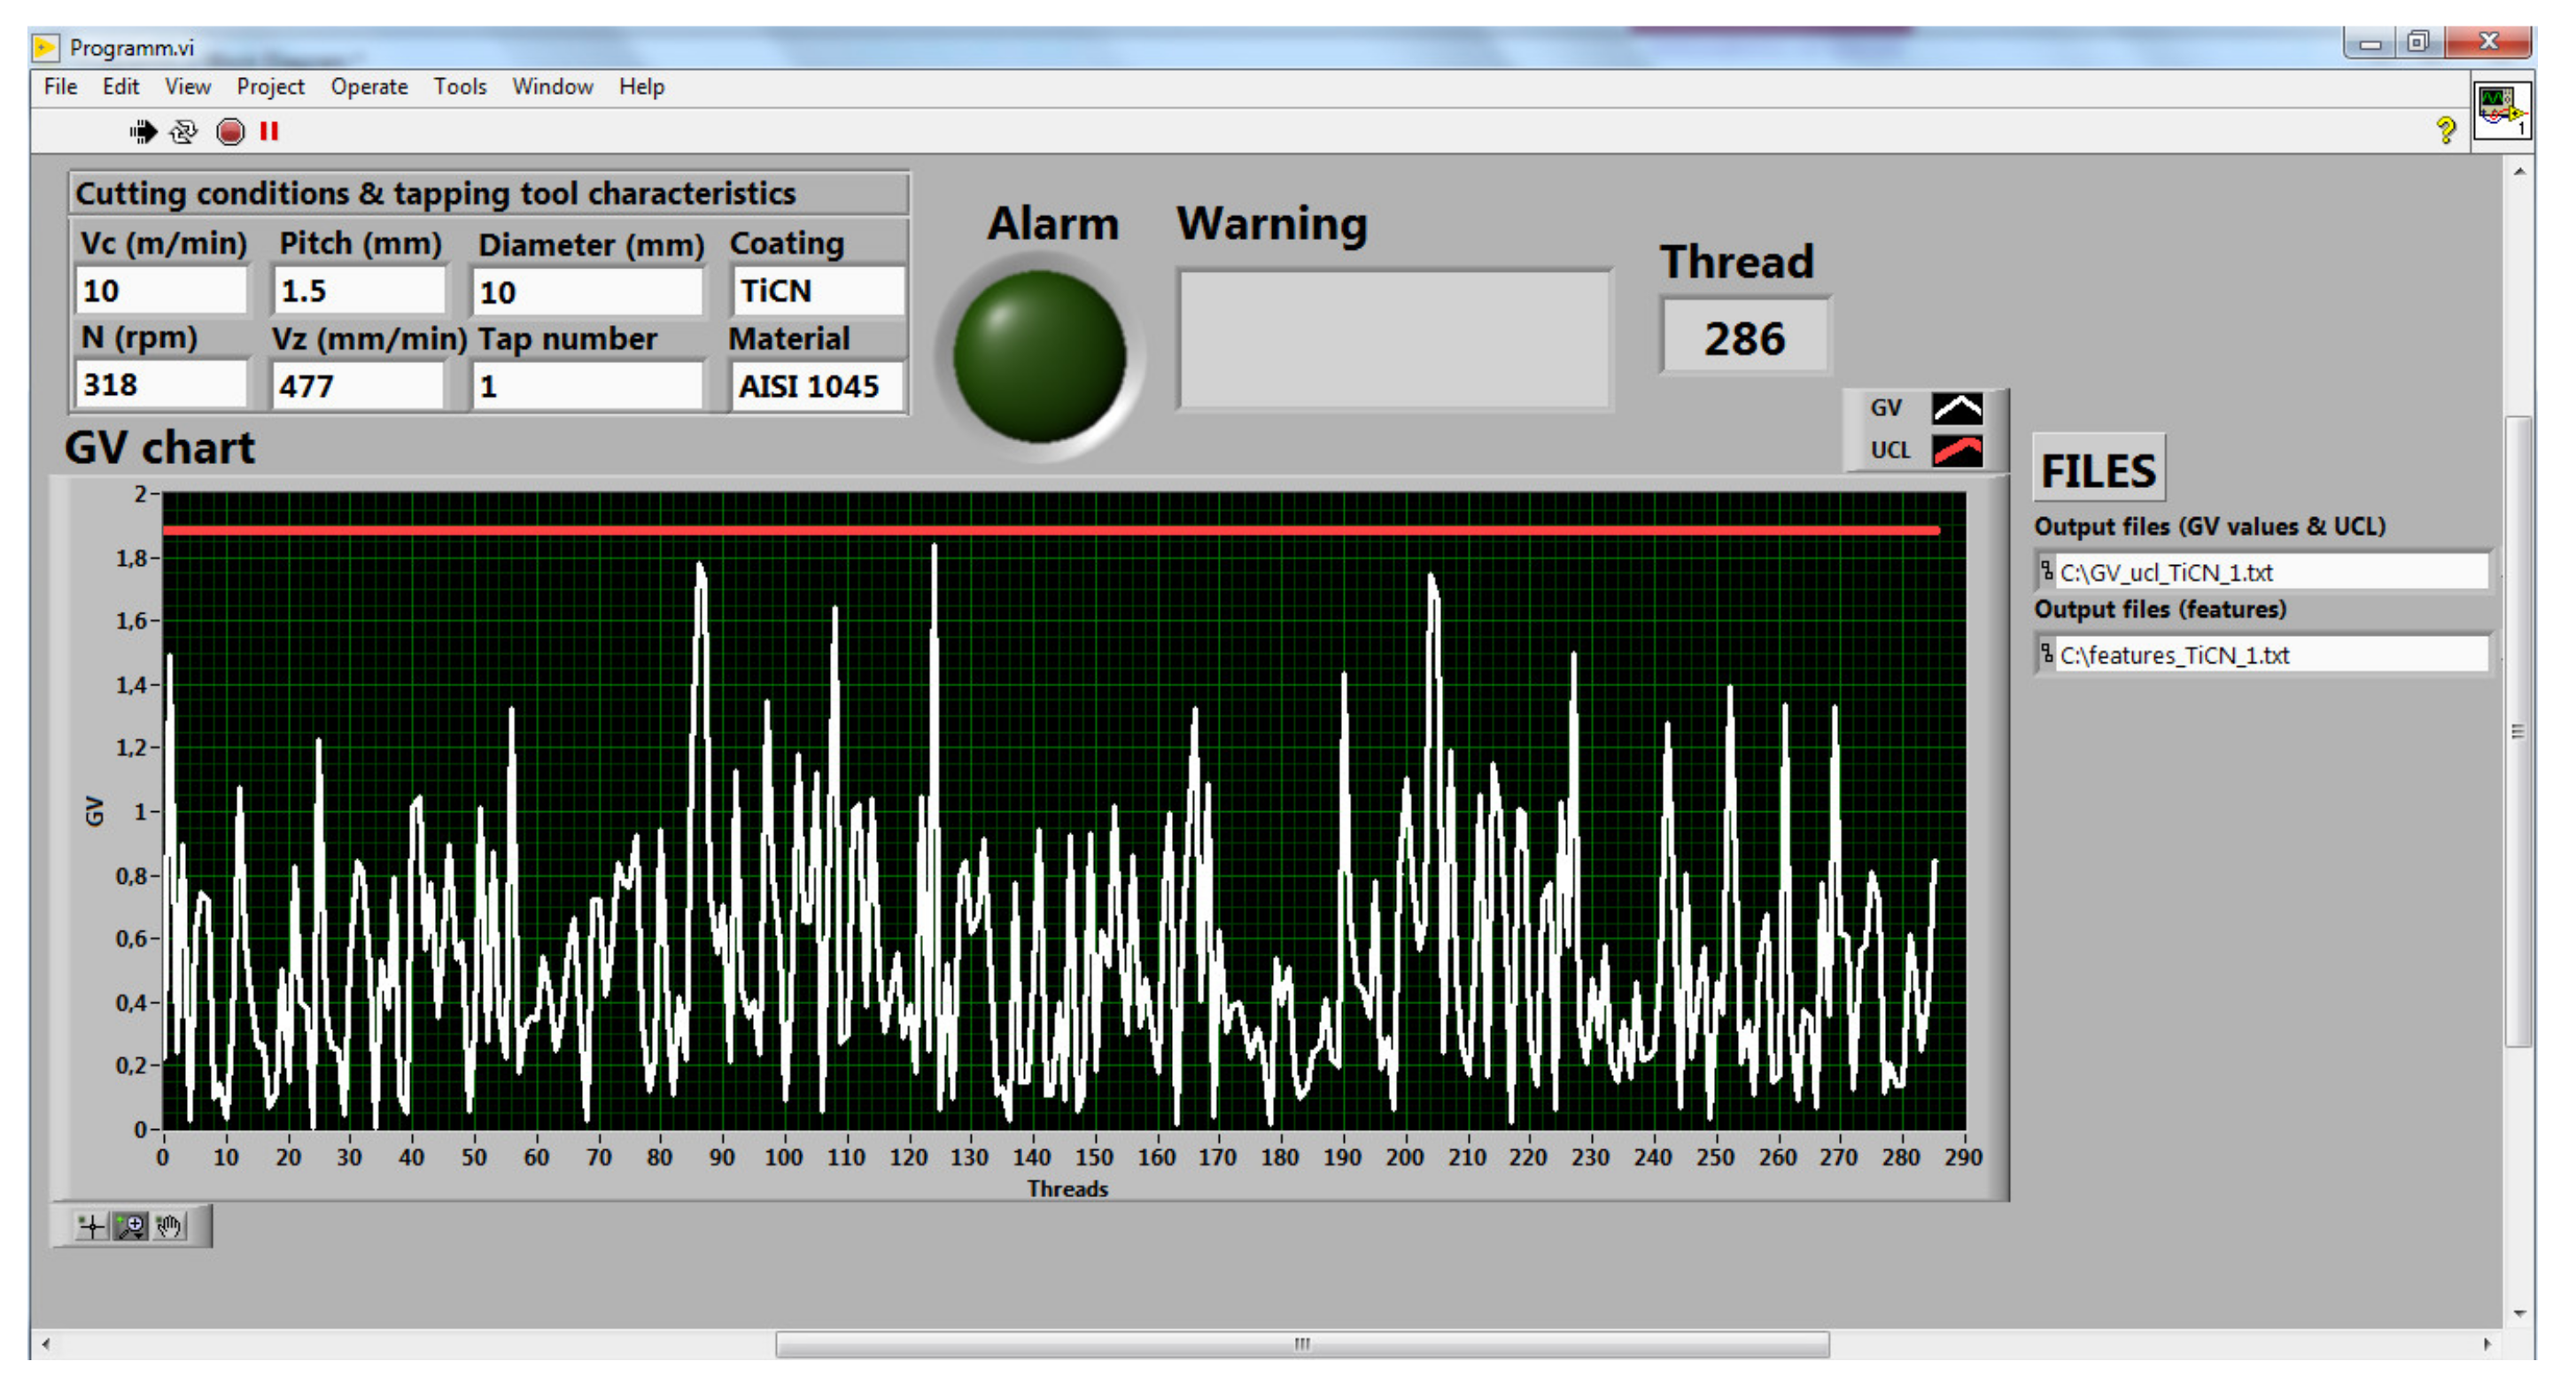This screenshot has width=2576, height=1385.
Task: Click the red UCL plot legend swatch
Action: pos(1955,450)
